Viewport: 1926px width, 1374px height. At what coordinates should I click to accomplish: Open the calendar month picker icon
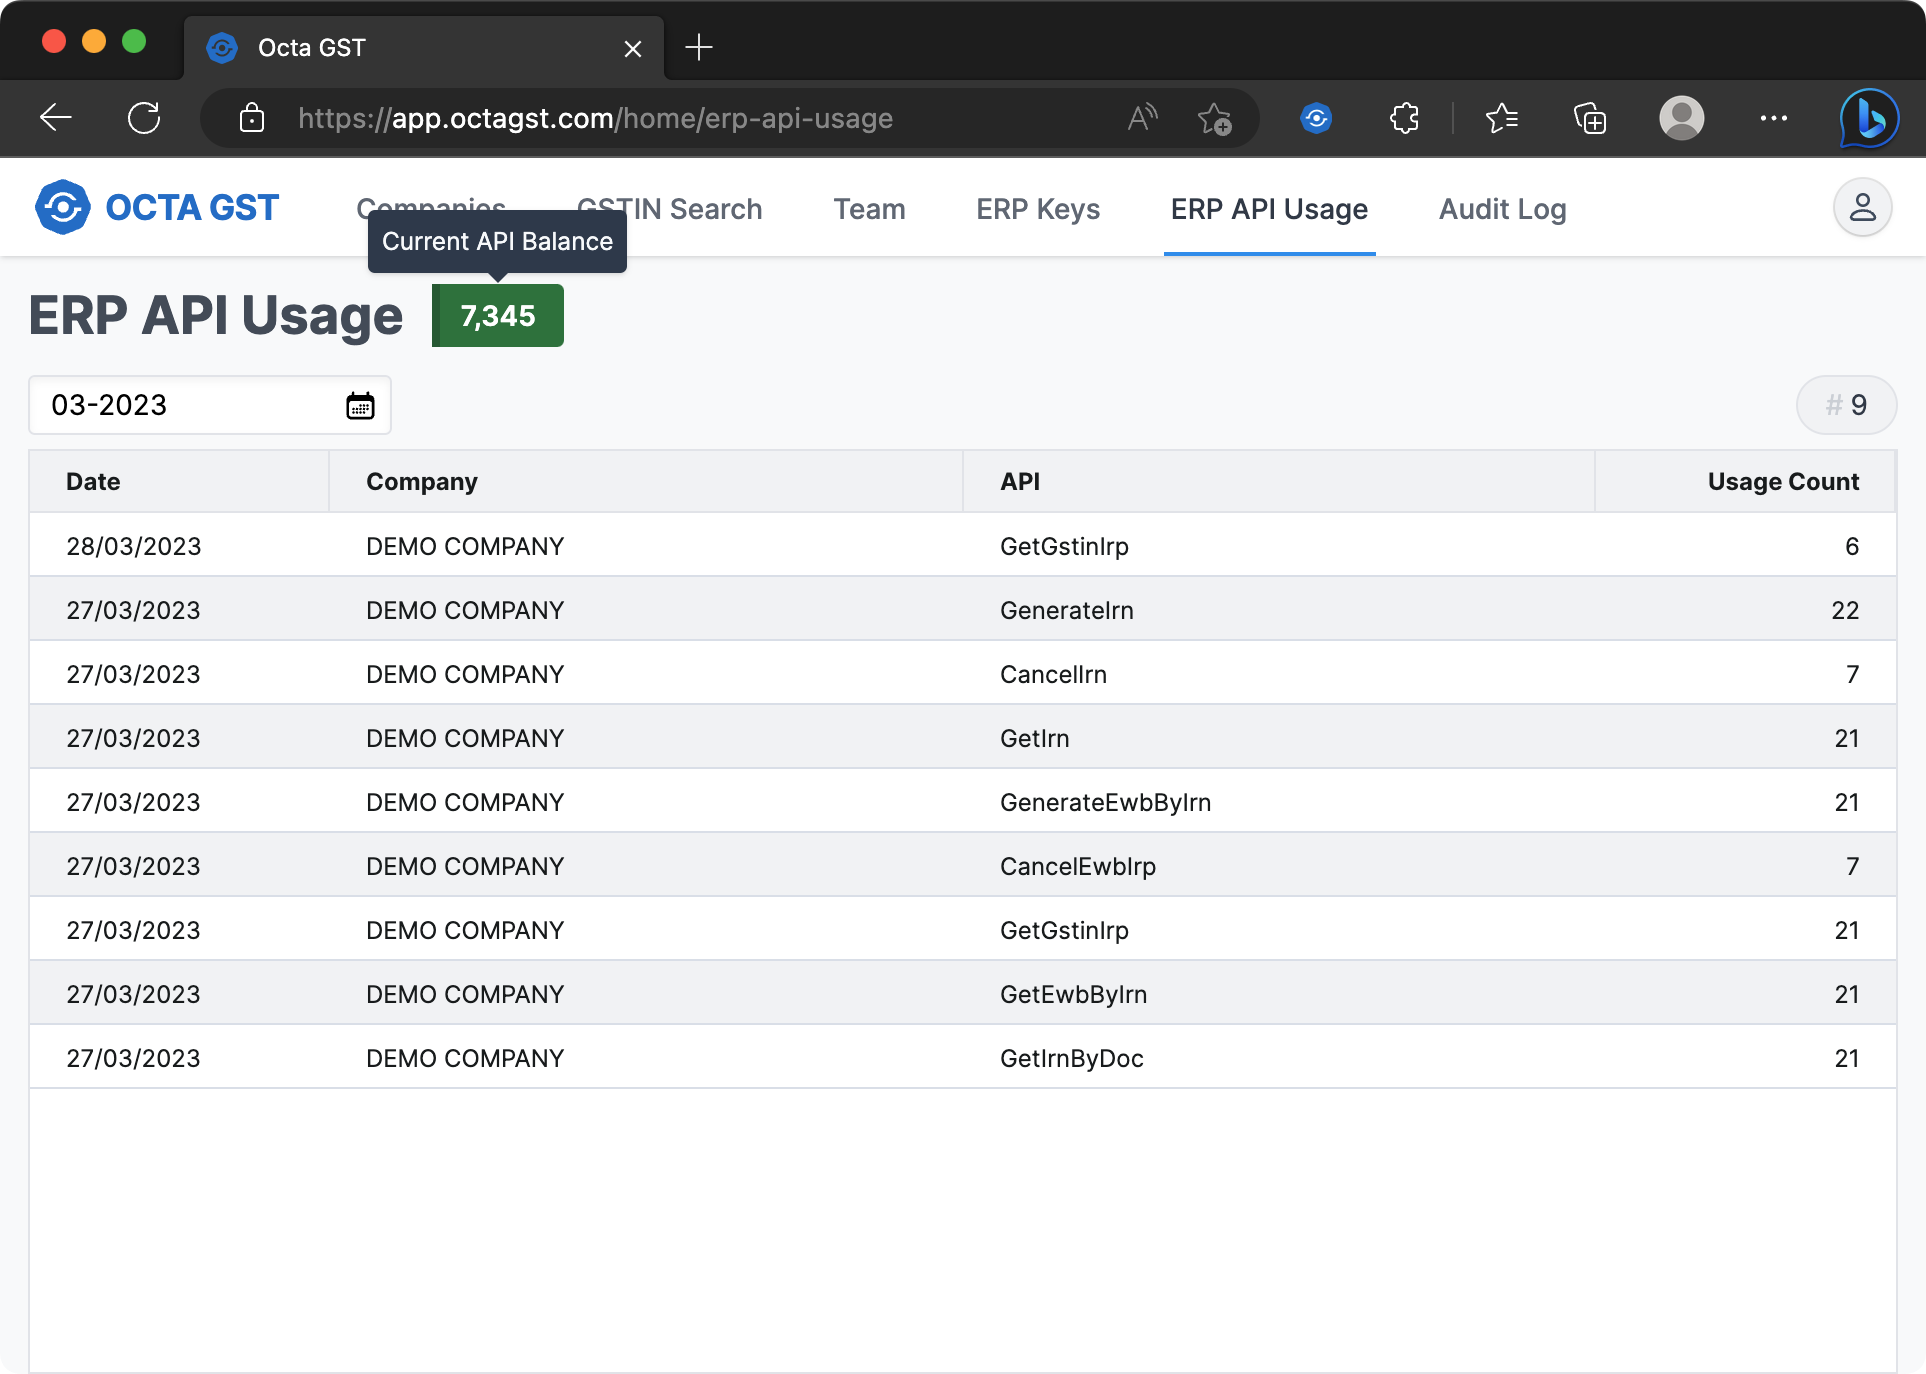[360, 406]
